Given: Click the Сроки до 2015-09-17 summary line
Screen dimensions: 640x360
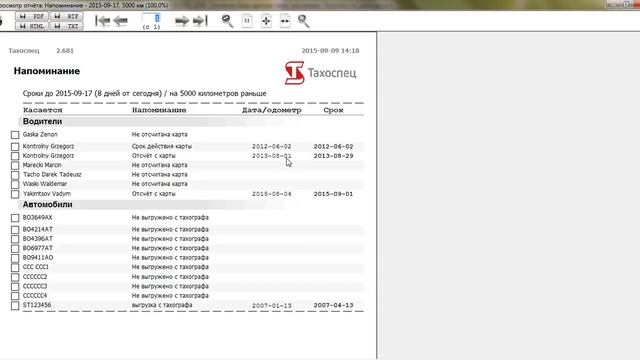Looking at the screenshot, I should pyautogui.click(x=144, y=93).
